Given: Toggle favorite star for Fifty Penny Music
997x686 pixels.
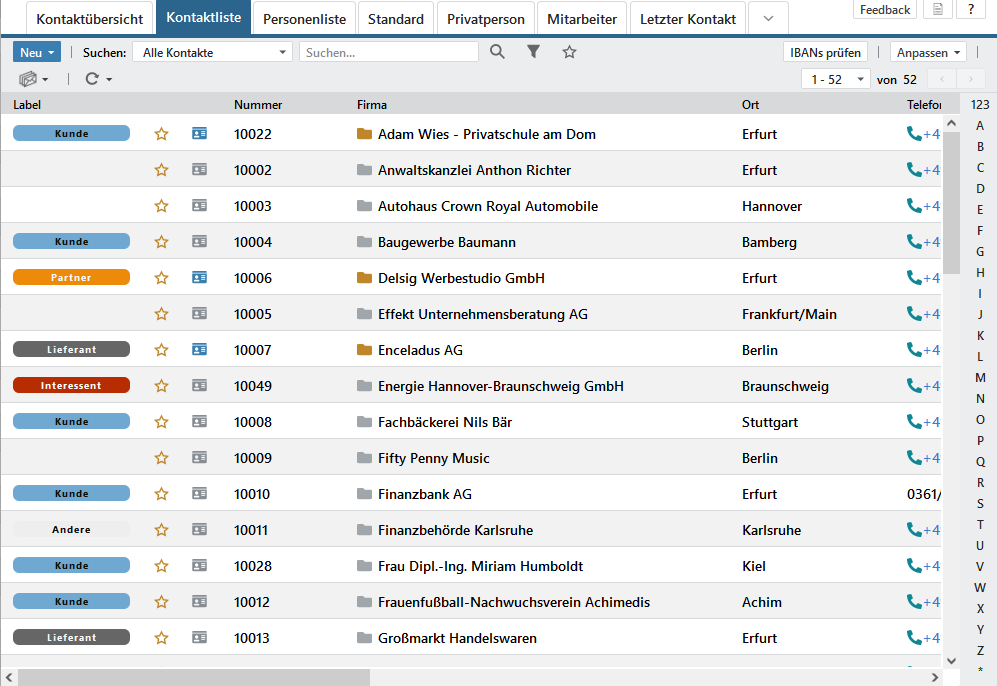Looking at the screenshot, I should 161,458.
